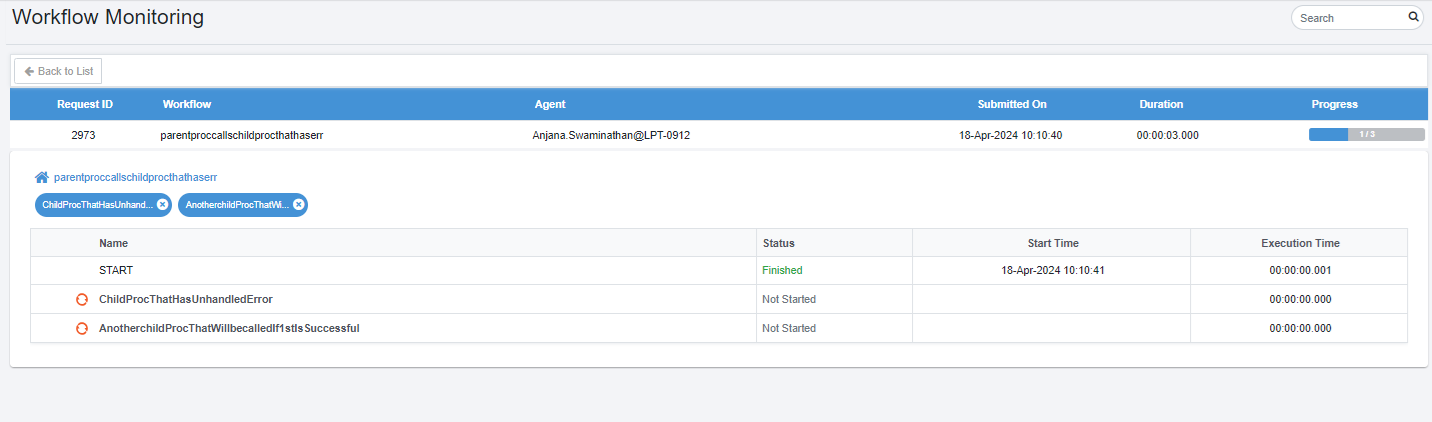Click the search magnifier icon
The image size is (1432, 422).
(1413, 17)
